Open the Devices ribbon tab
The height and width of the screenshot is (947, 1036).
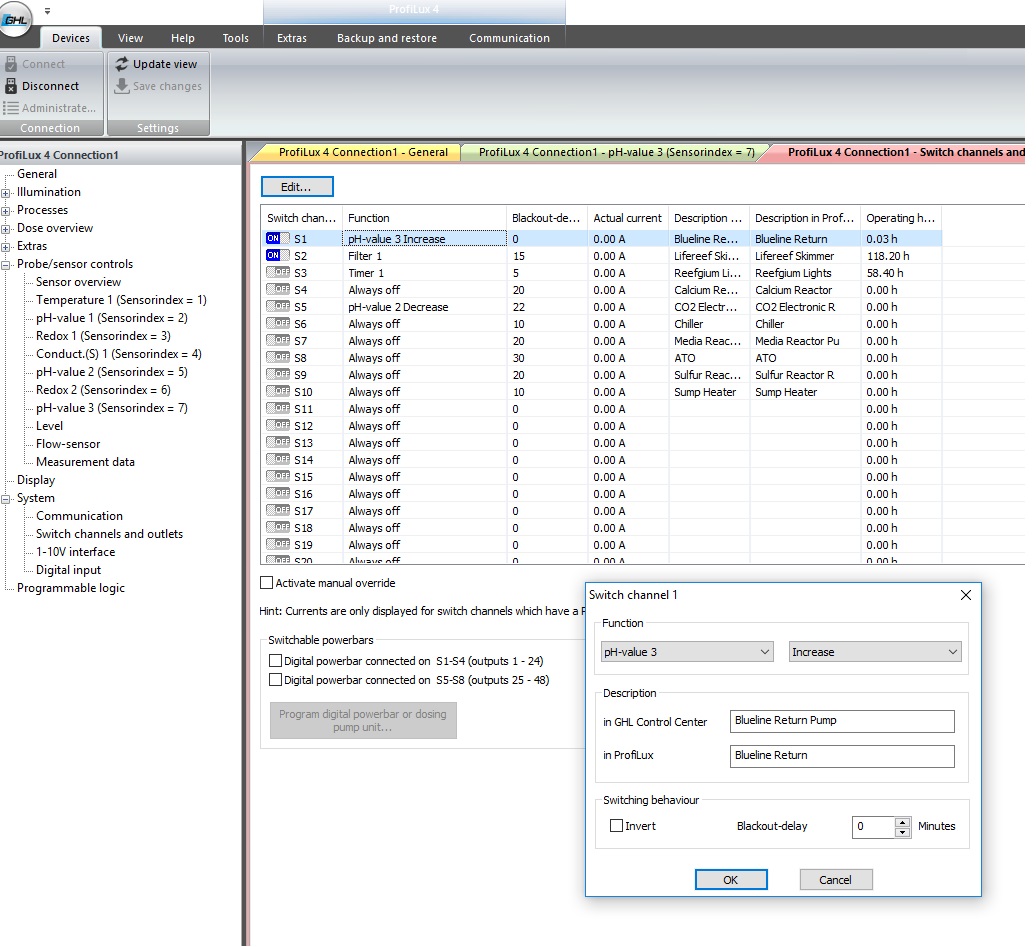[x=71, y=38]
